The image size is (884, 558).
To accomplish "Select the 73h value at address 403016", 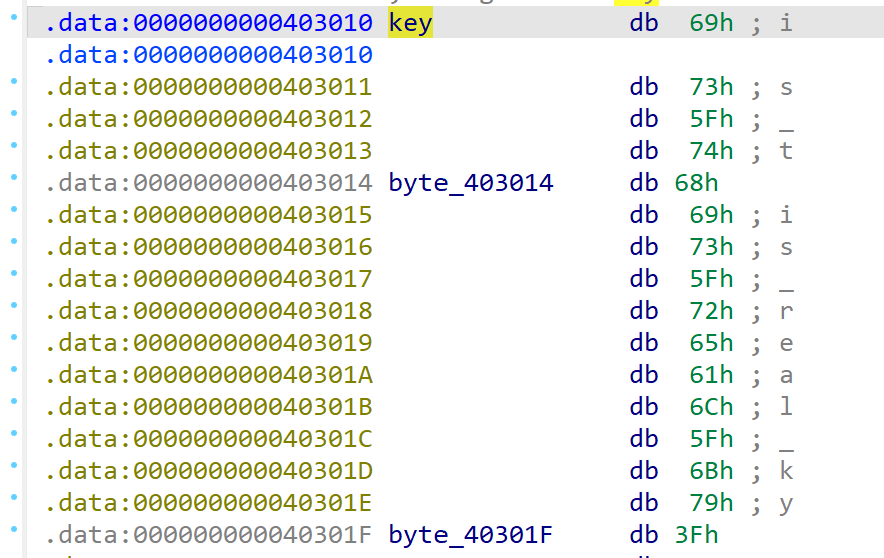I will tap(711, 247).
